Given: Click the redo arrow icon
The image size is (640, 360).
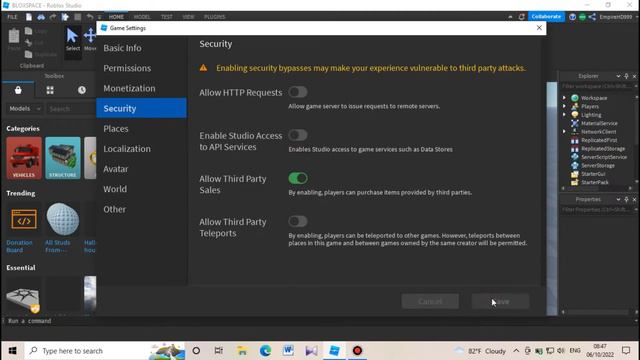Looking at the screenshot, I should [x=53, y=17].
